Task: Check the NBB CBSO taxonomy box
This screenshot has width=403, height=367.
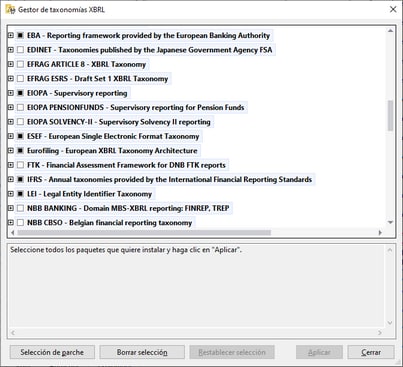Action: click(20, 222)
